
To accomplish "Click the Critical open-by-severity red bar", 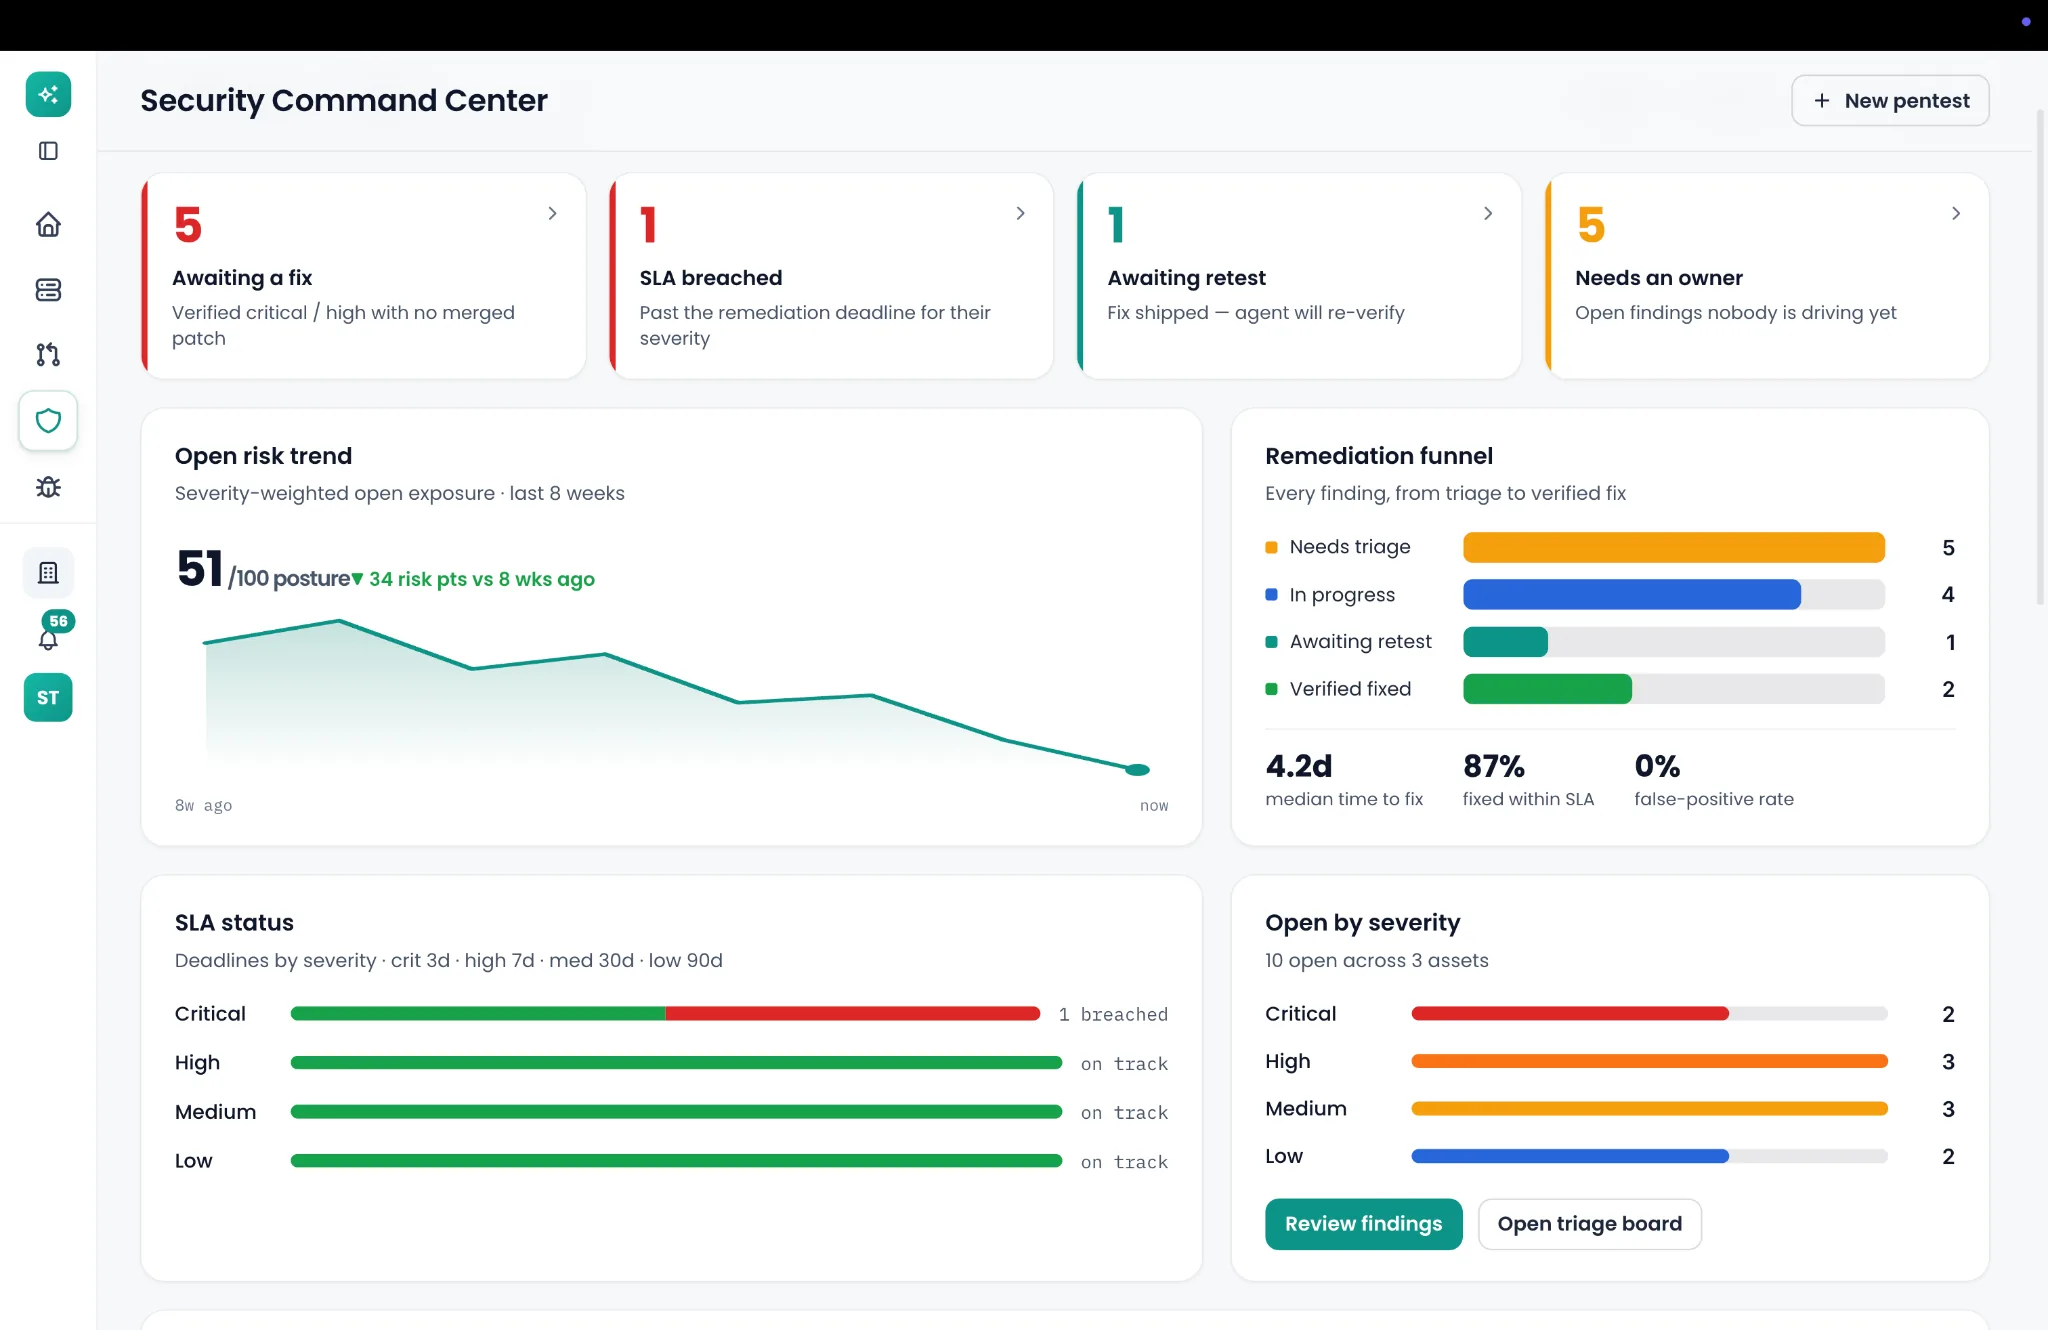I will 1570,1014.
